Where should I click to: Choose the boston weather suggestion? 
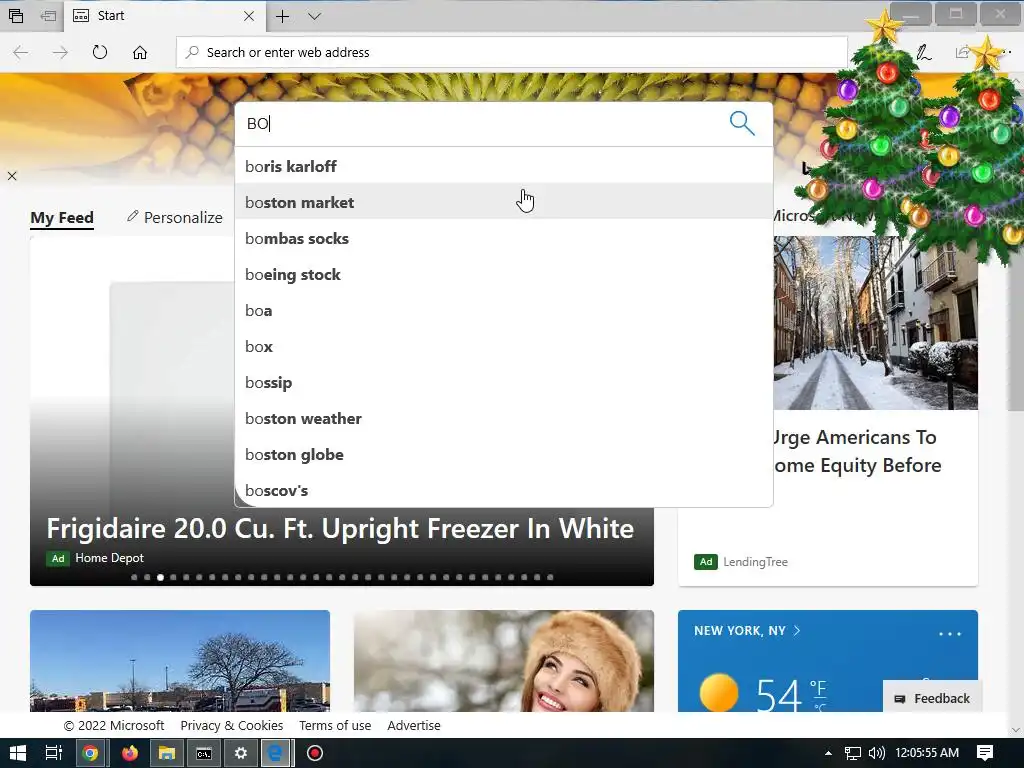504,418
